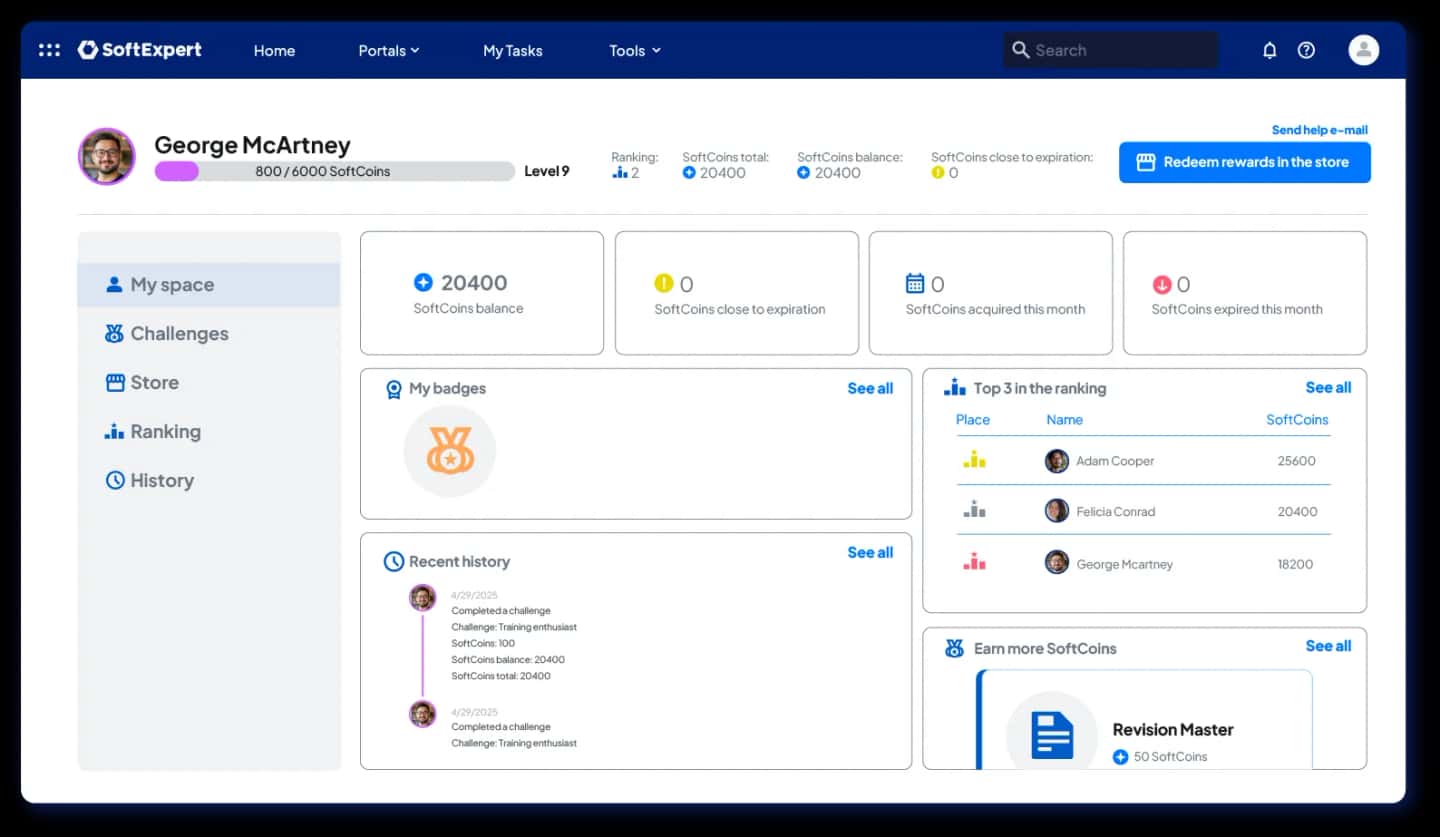See all in Top 3 ranking
Screen dimensions: 1440x837
click(1328, 387)
